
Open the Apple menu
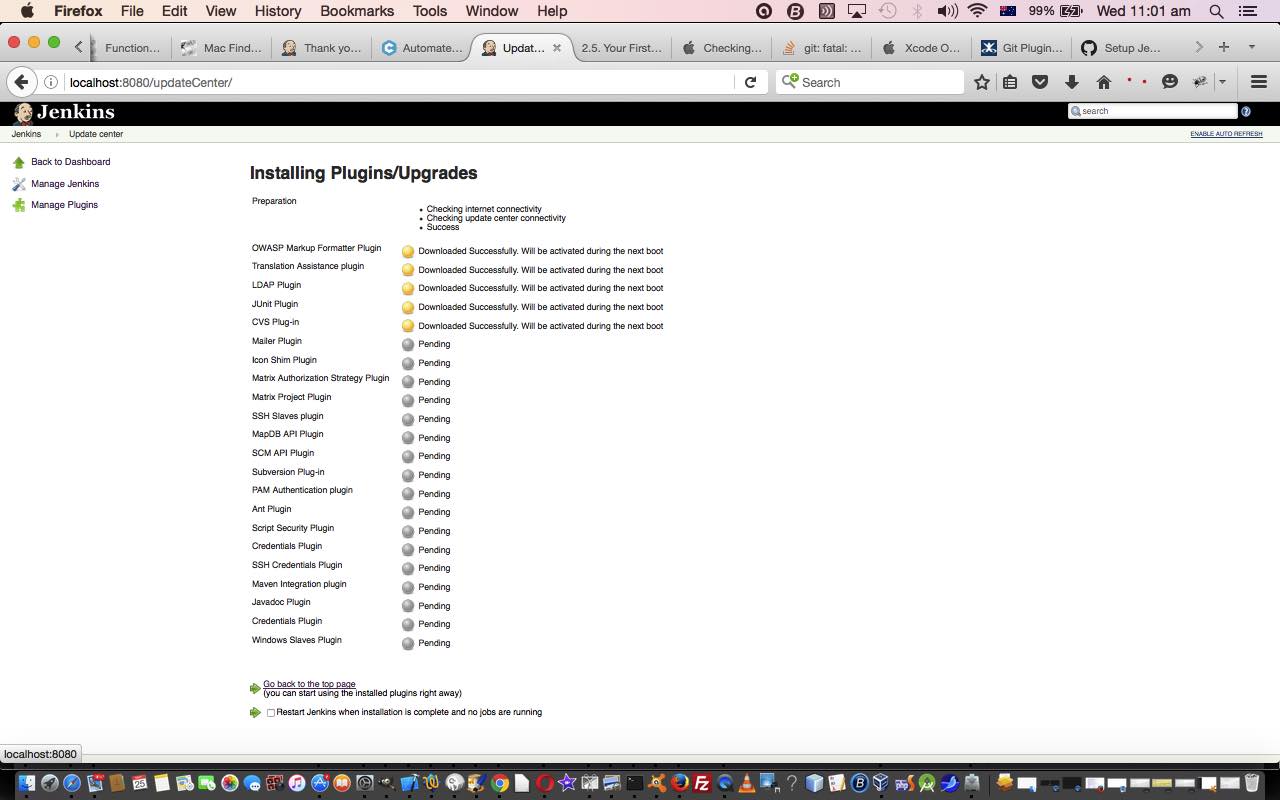(x=27, y=11)
